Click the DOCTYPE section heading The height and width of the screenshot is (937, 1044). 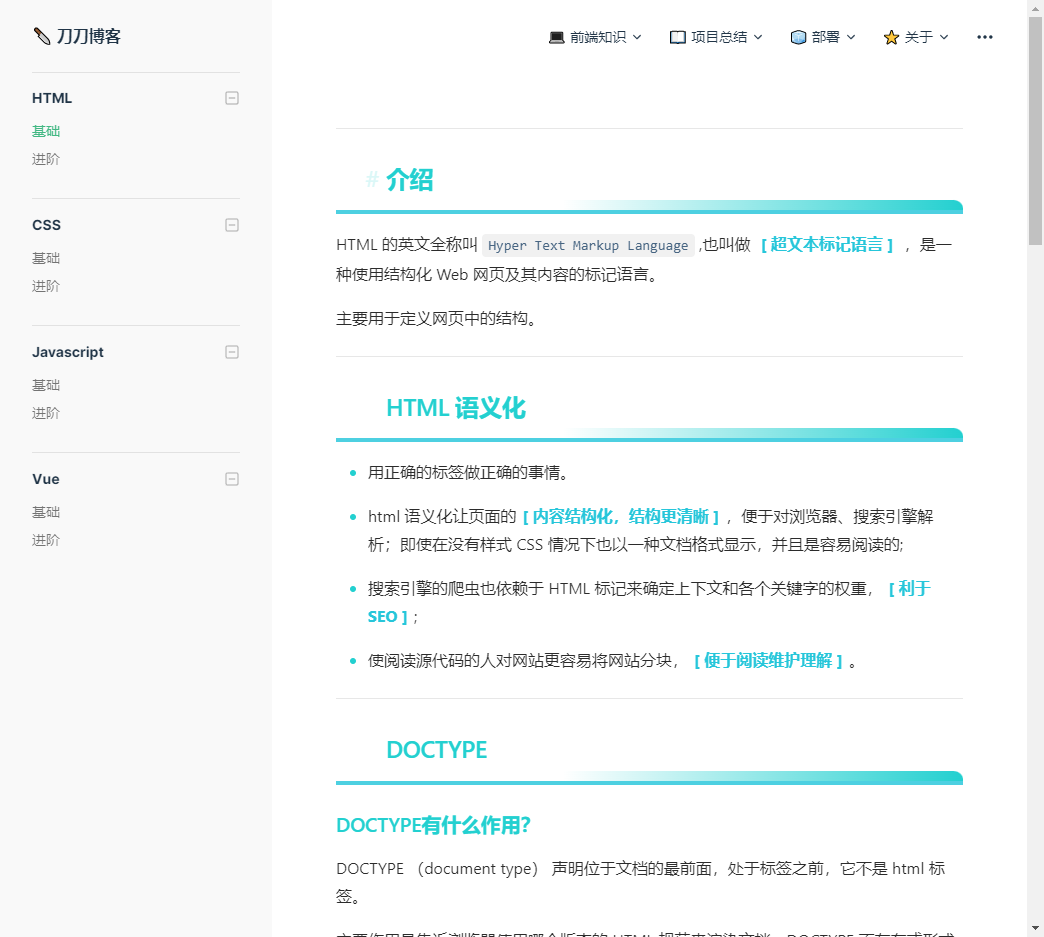click(x=437, y=750)
